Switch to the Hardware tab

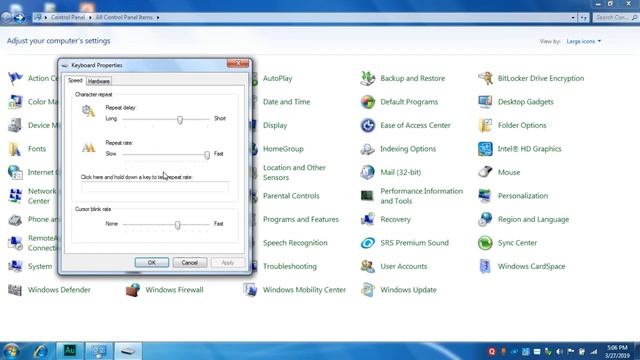[x=99, y=81]
